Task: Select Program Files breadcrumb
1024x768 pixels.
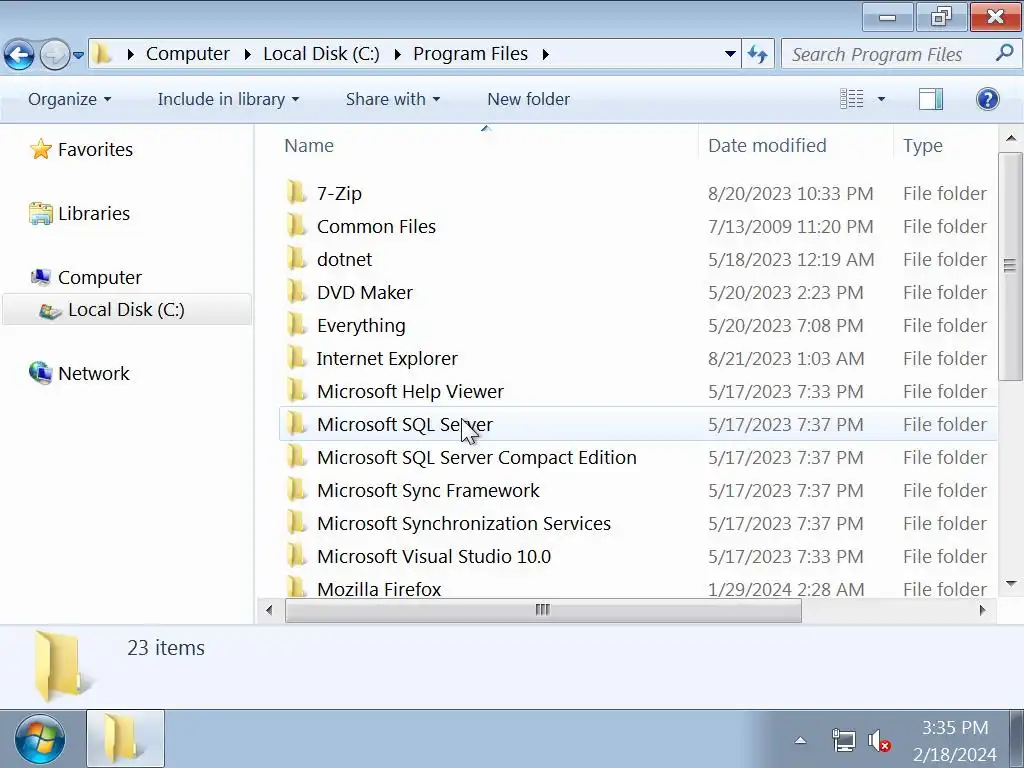Action: [x=470, y=54]
